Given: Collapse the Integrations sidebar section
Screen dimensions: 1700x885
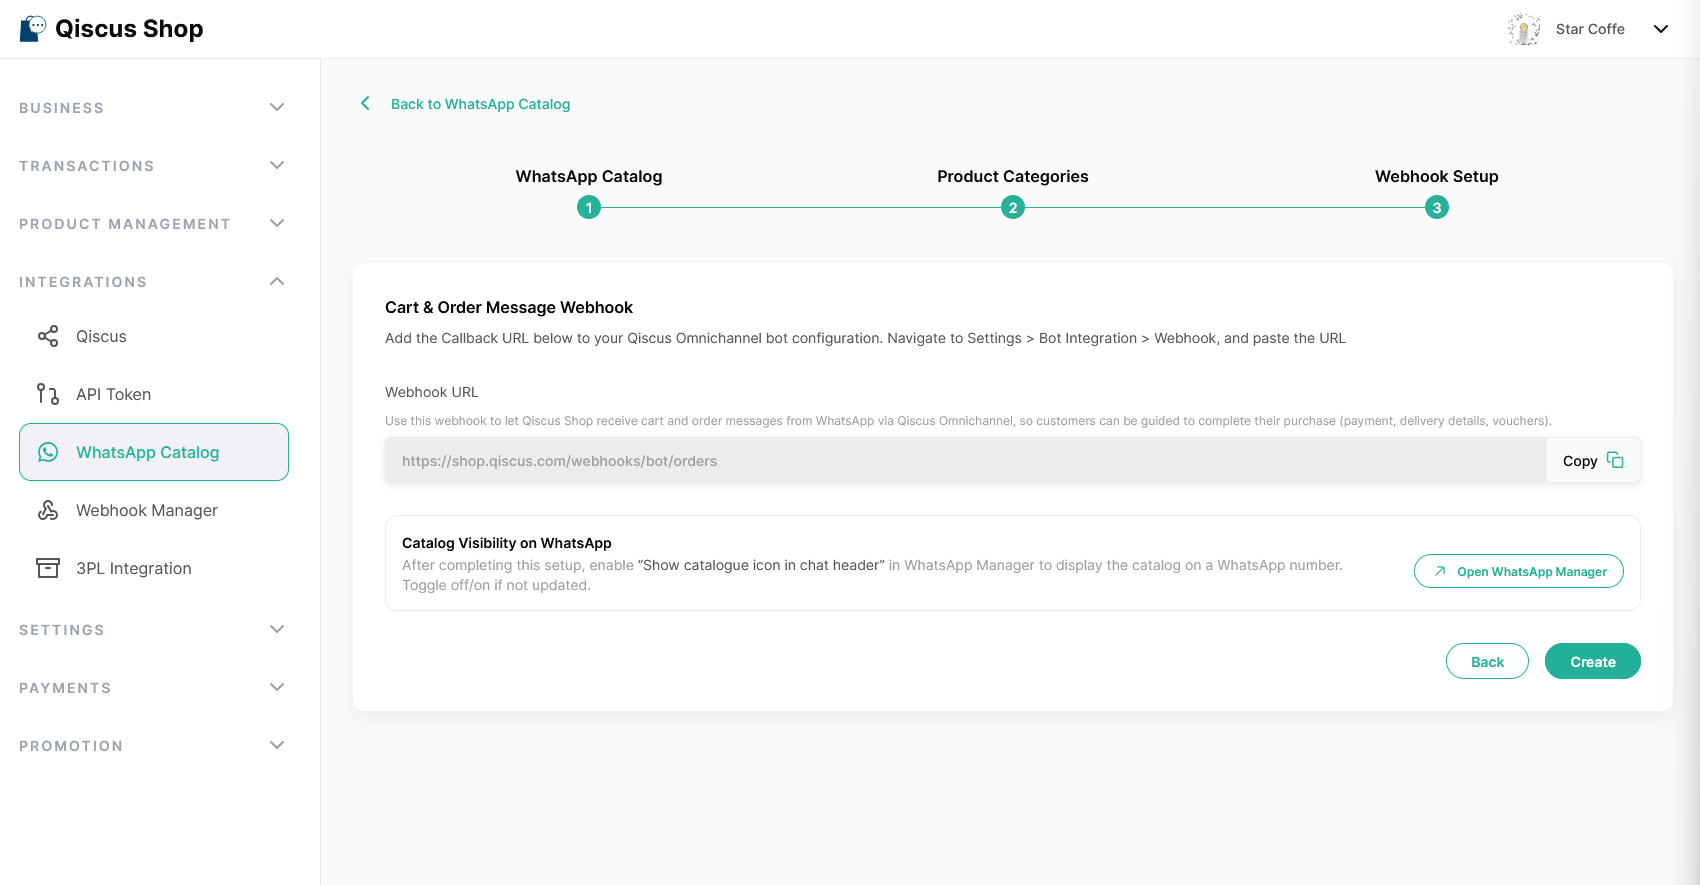Looking at the screenshot, I should tap(152, 281).
